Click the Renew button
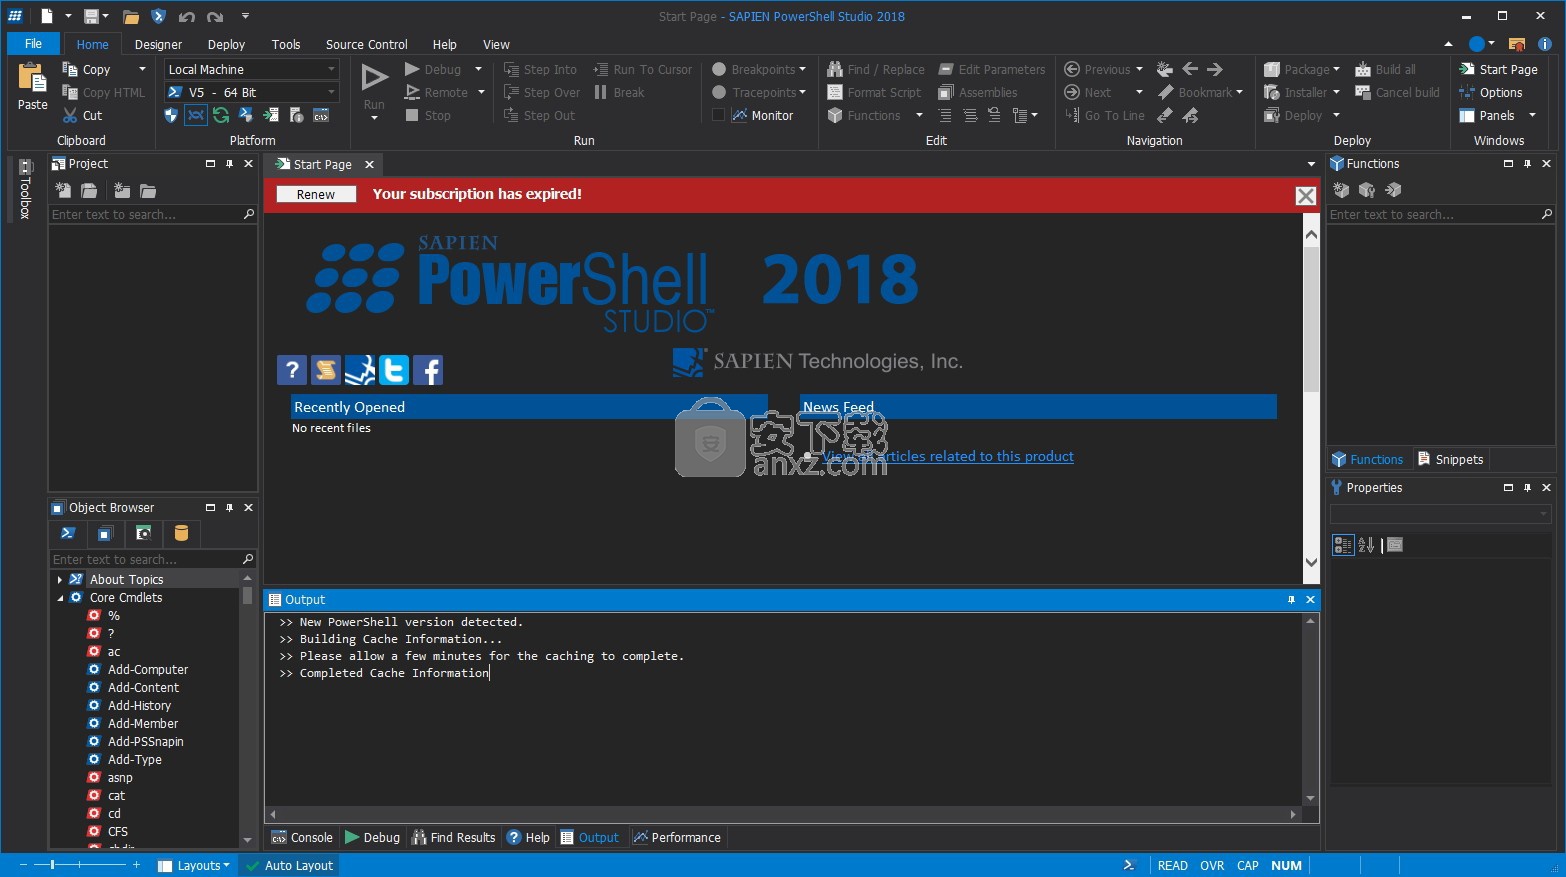Screen dimensions: 1566x877 [x=316, y=194]
